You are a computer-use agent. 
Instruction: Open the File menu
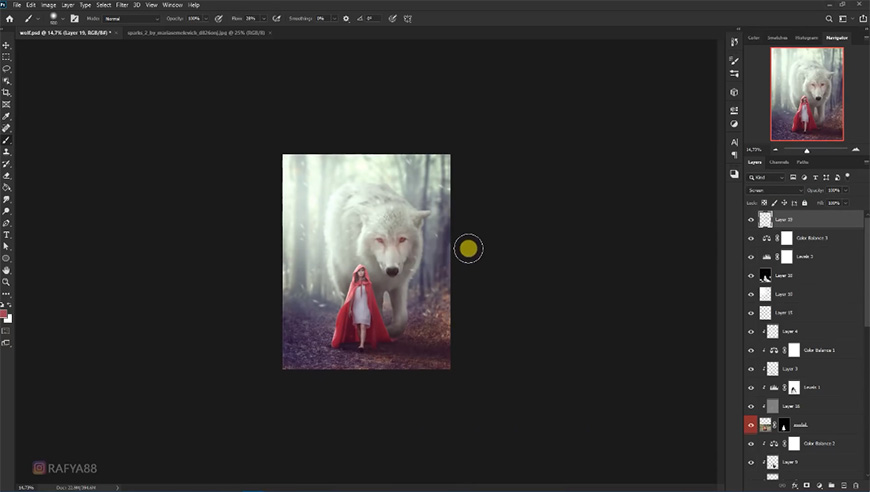pos(17,5)
